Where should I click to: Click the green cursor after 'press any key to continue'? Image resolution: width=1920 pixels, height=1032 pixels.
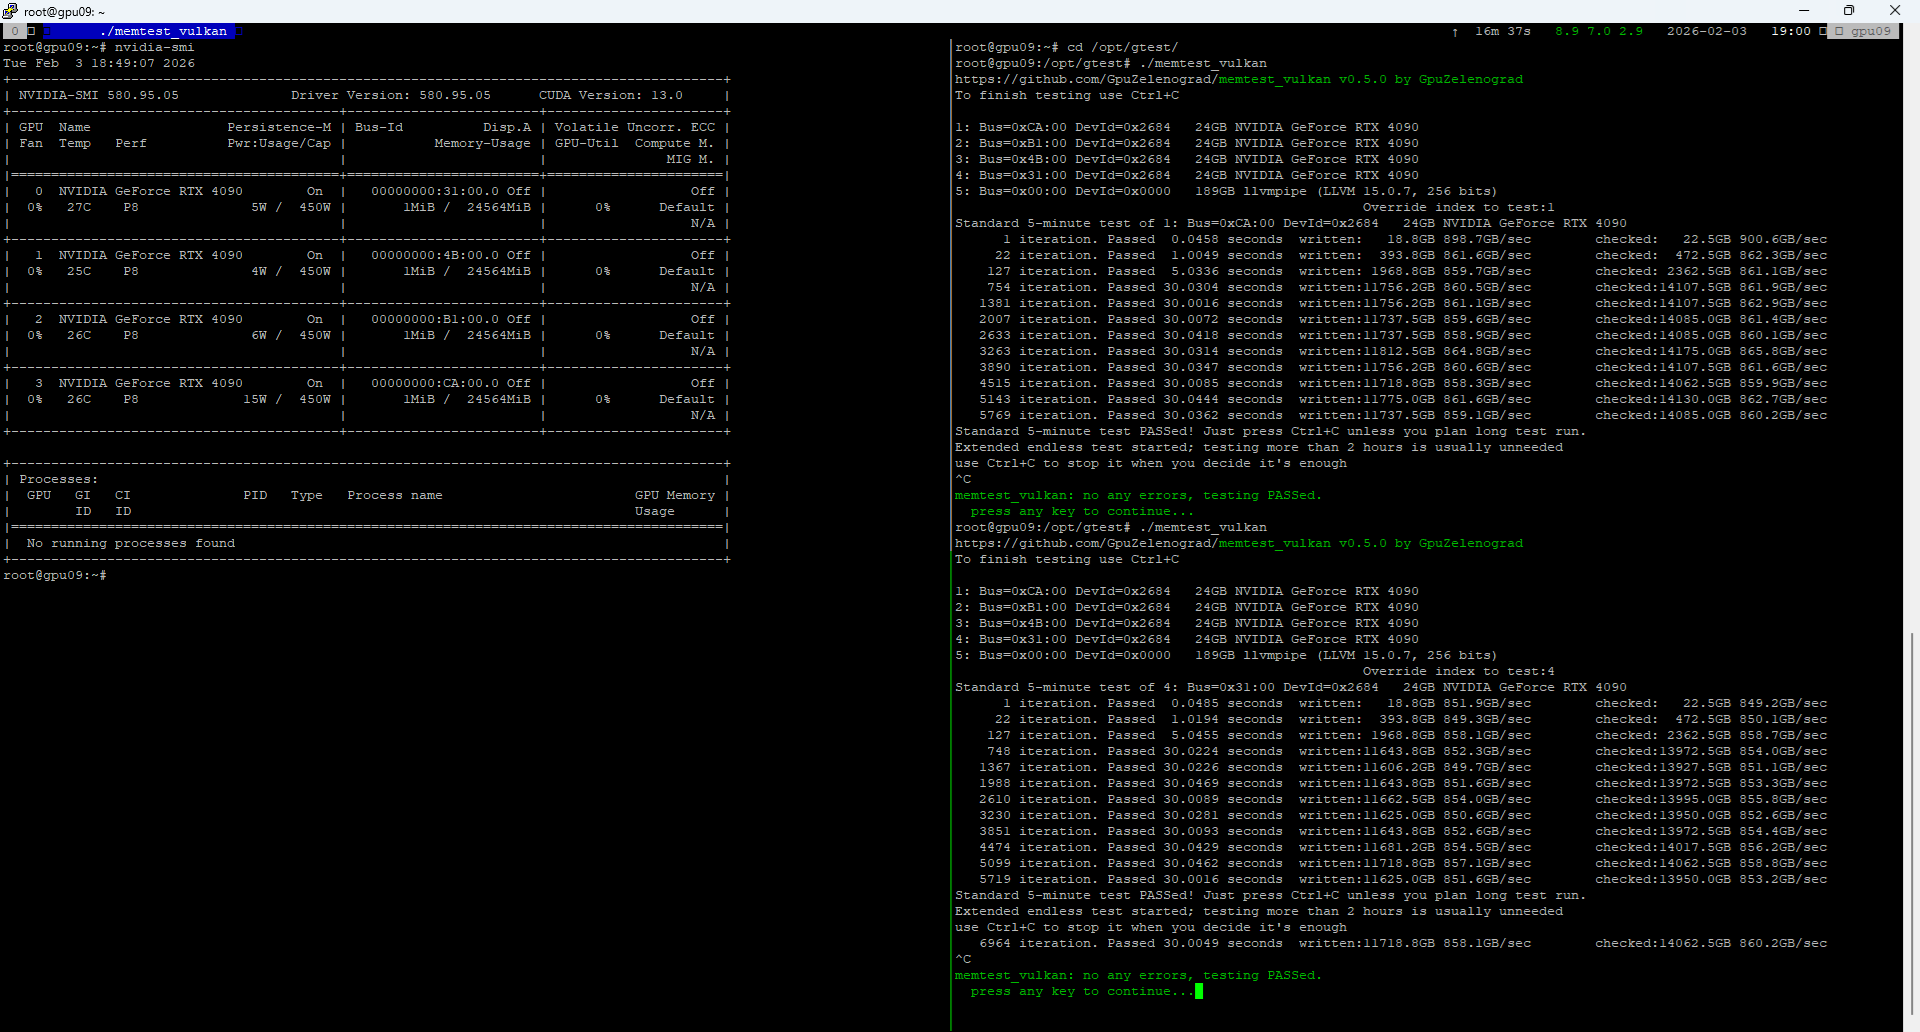(1199, 991)
